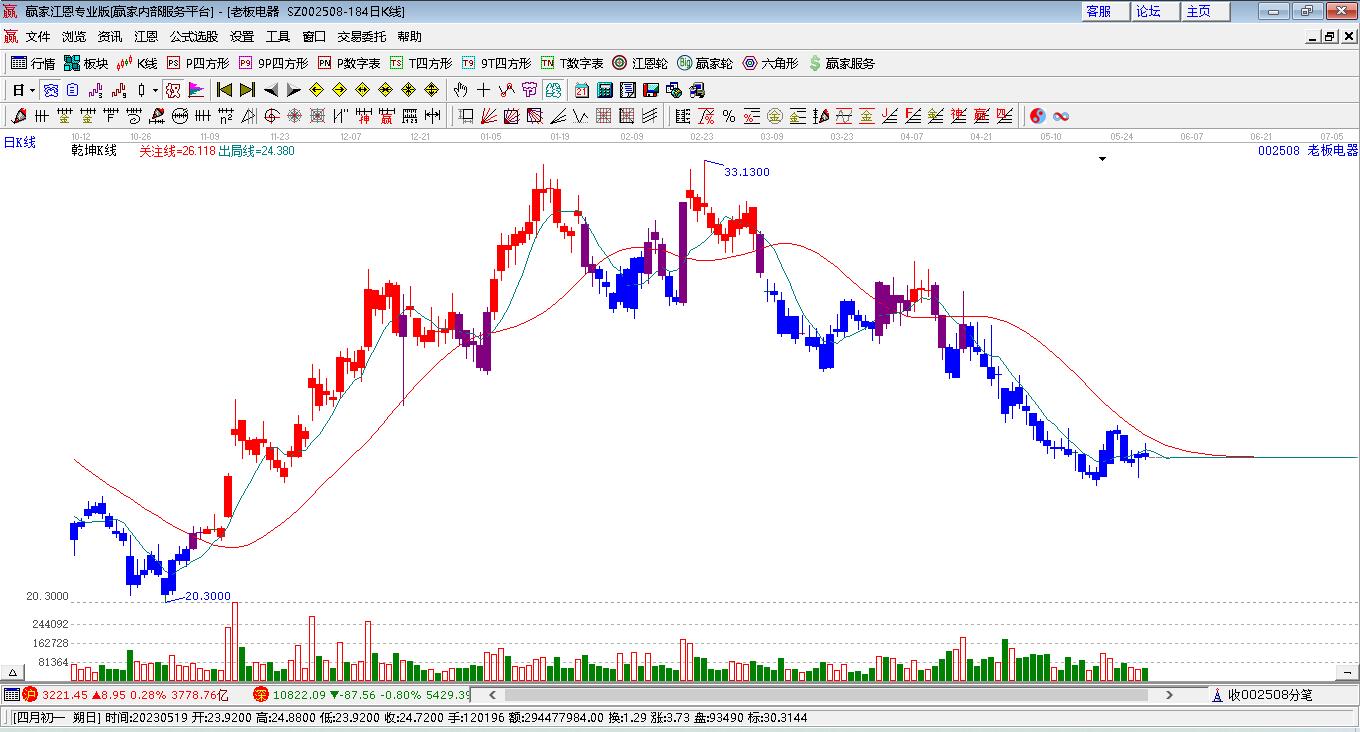Click the black right arrow icon
This screenshot has height=732, width=1360.
point(293,90)
